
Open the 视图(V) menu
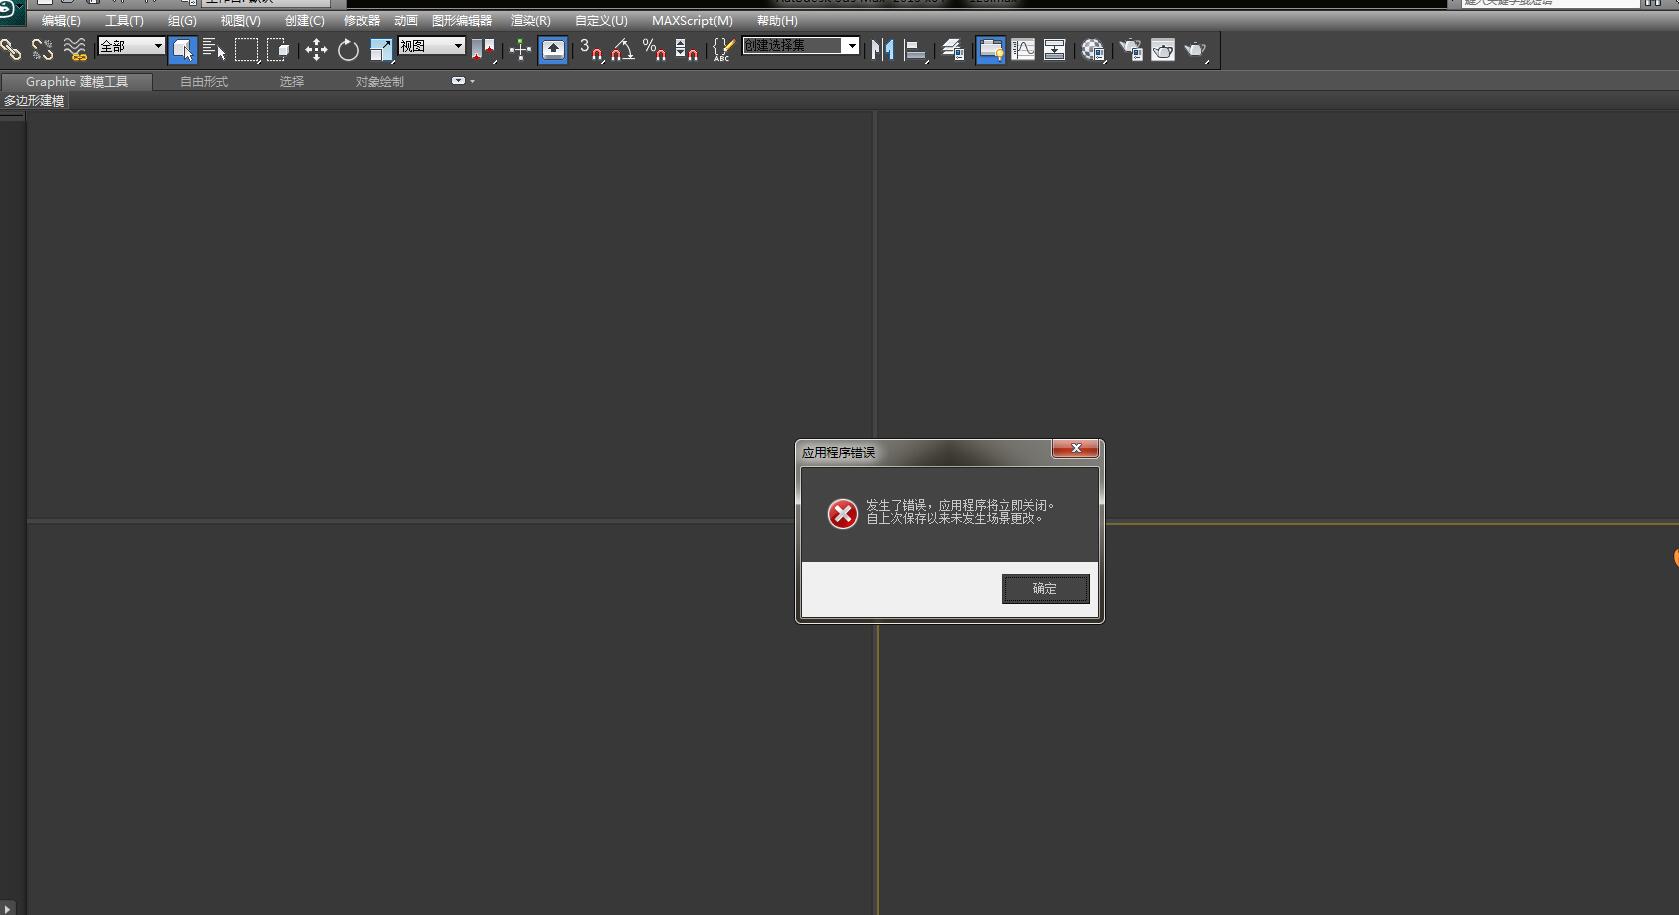click(241, 20)
